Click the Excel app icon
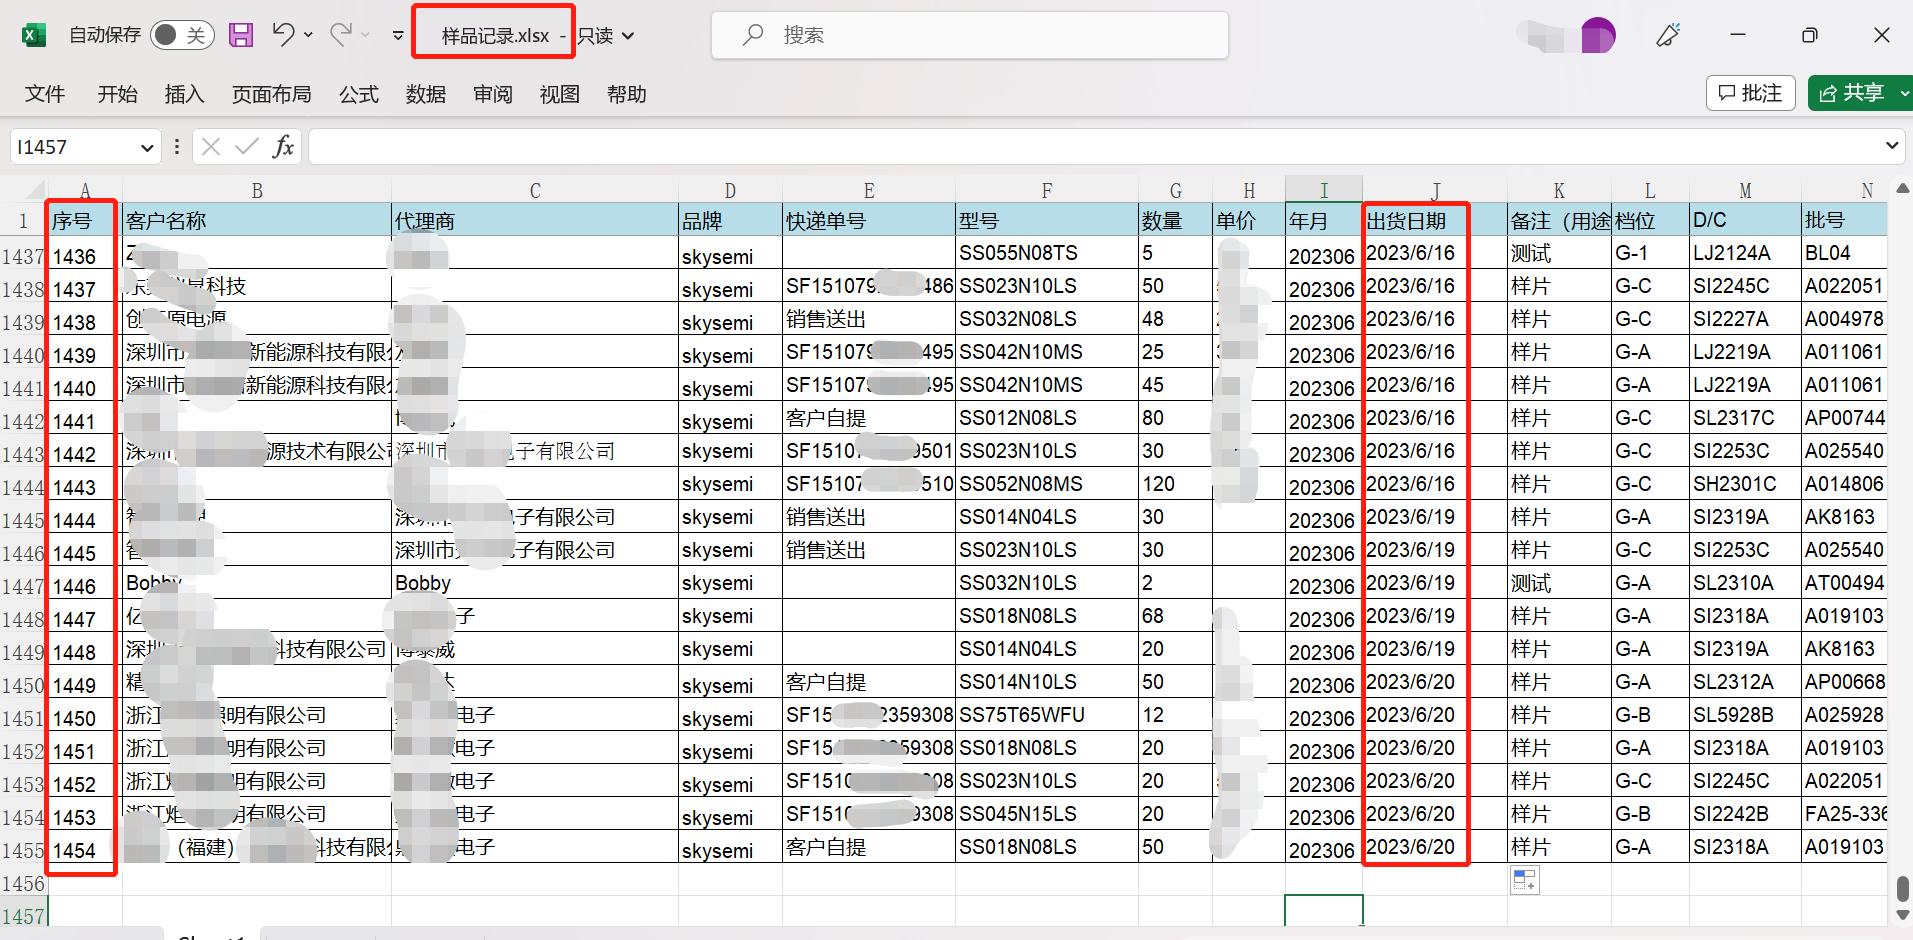1913x940 pixels. point(34,35)
